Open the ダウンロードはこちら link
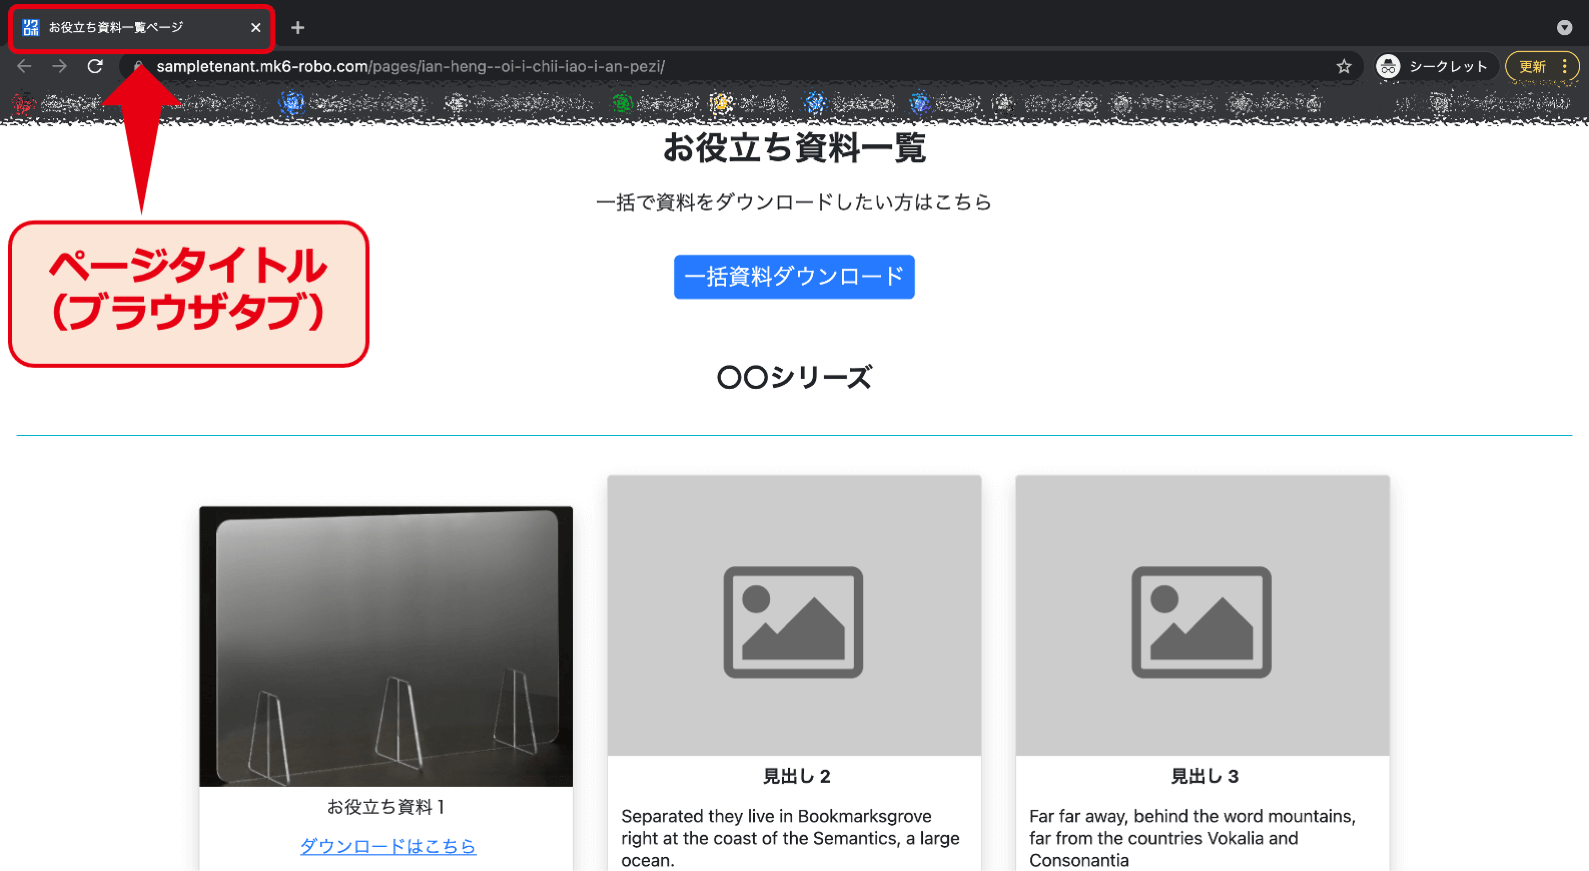The height and width of the screenshot is (871, 1589). 388,846
